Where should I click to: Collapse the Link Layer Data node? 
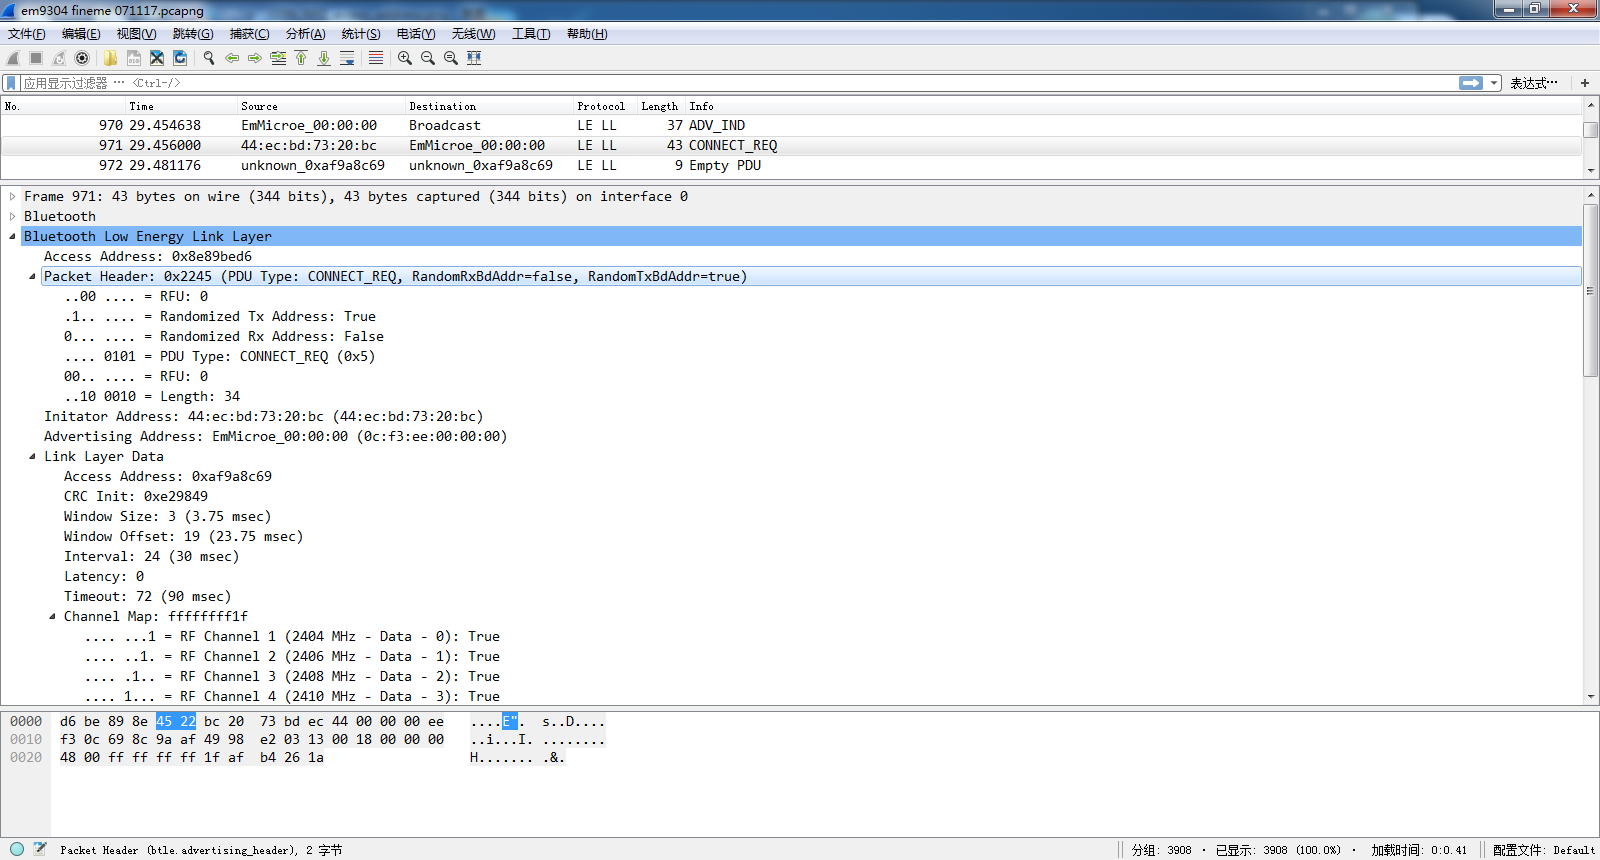[x=33, y=457]
